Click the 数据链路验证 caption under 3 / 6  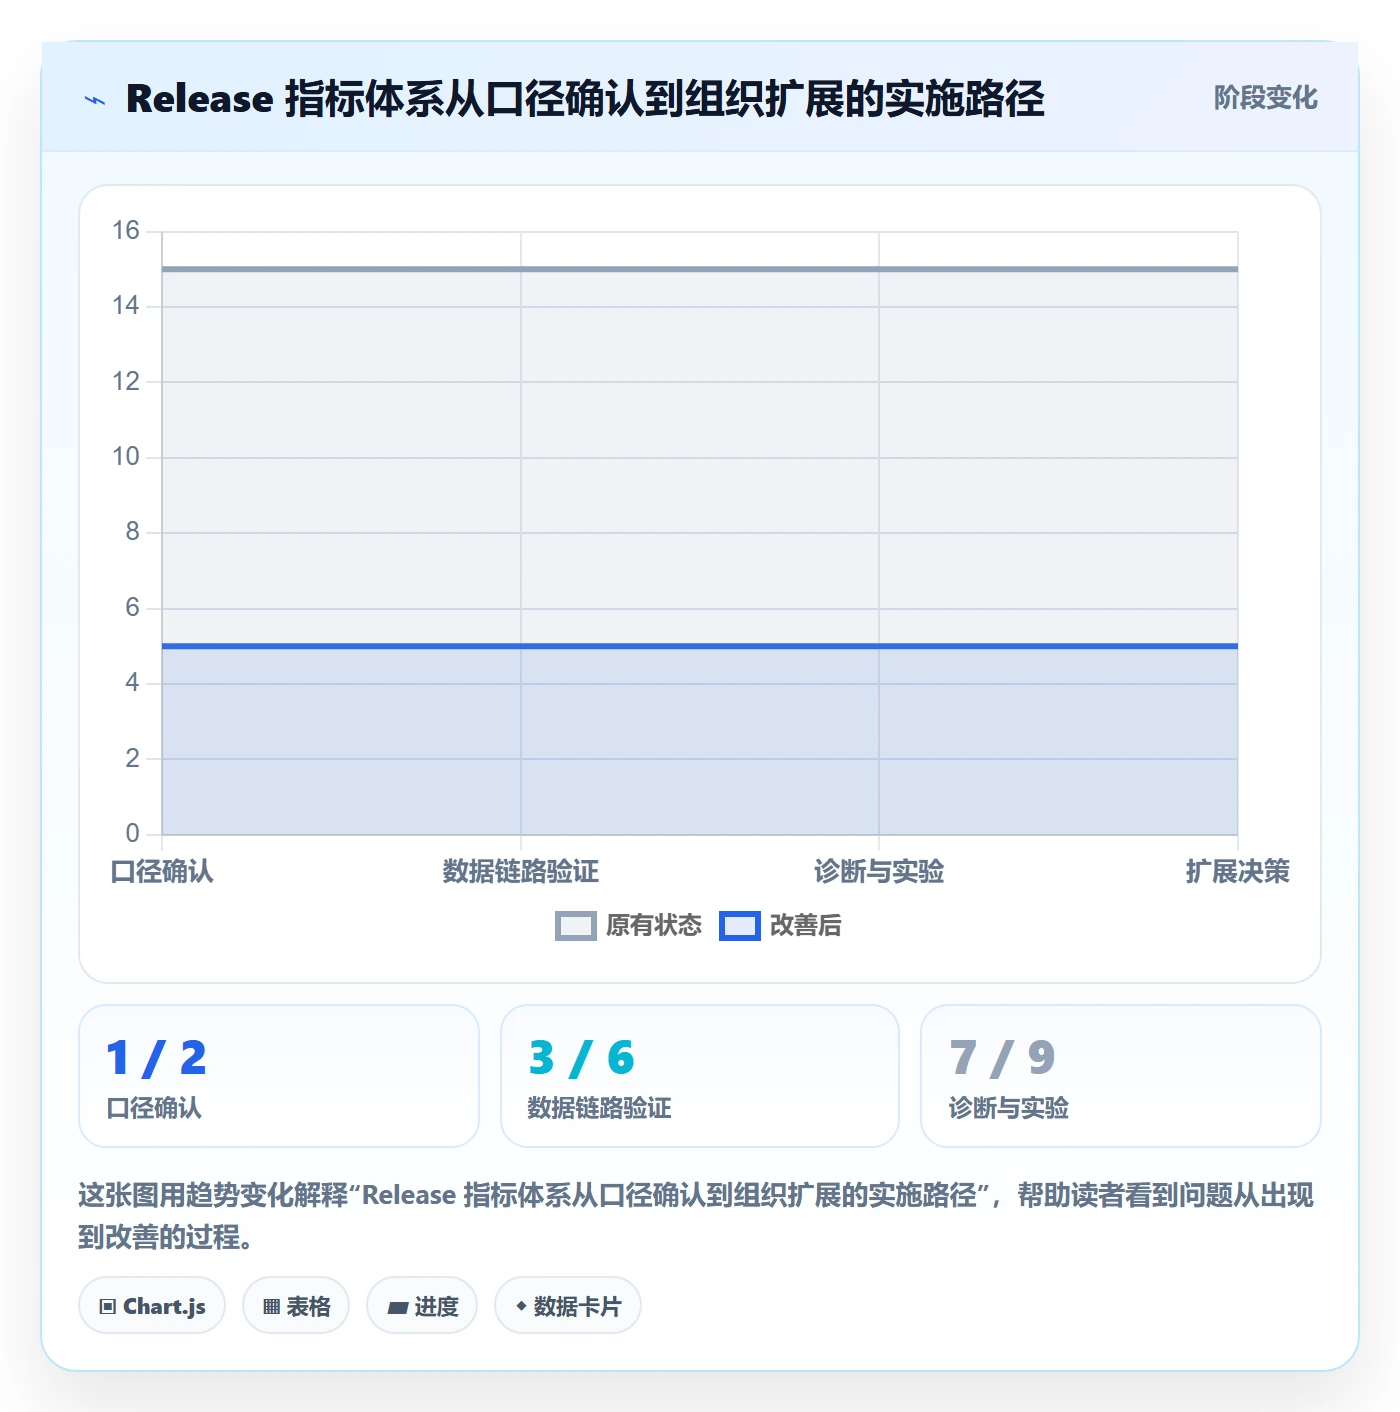599,1108
